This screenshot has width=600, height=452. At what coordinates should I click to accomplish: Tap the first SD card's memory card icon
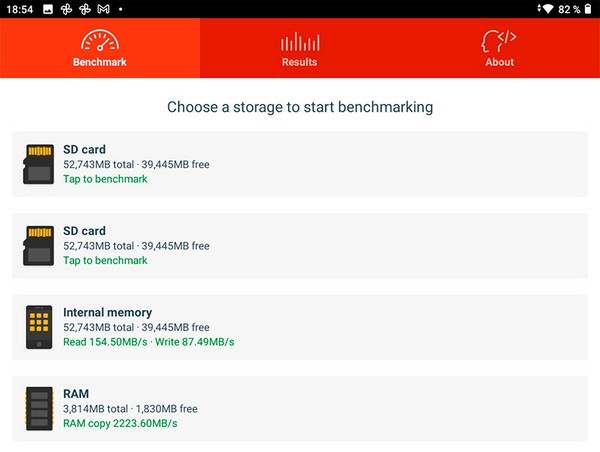[x=38, y=164]
